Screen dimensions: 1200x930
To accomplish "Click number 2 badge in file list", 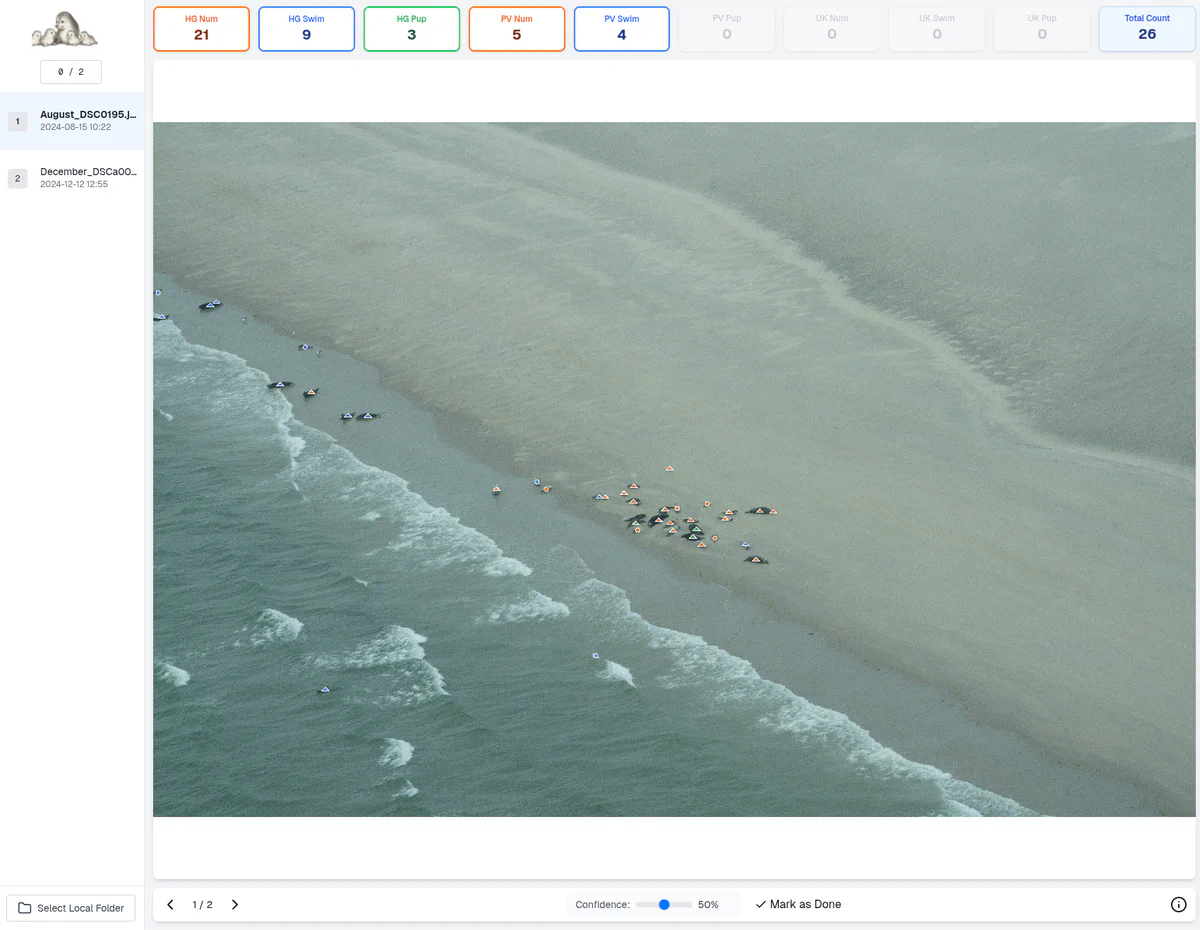I will [x=17, y=178].
